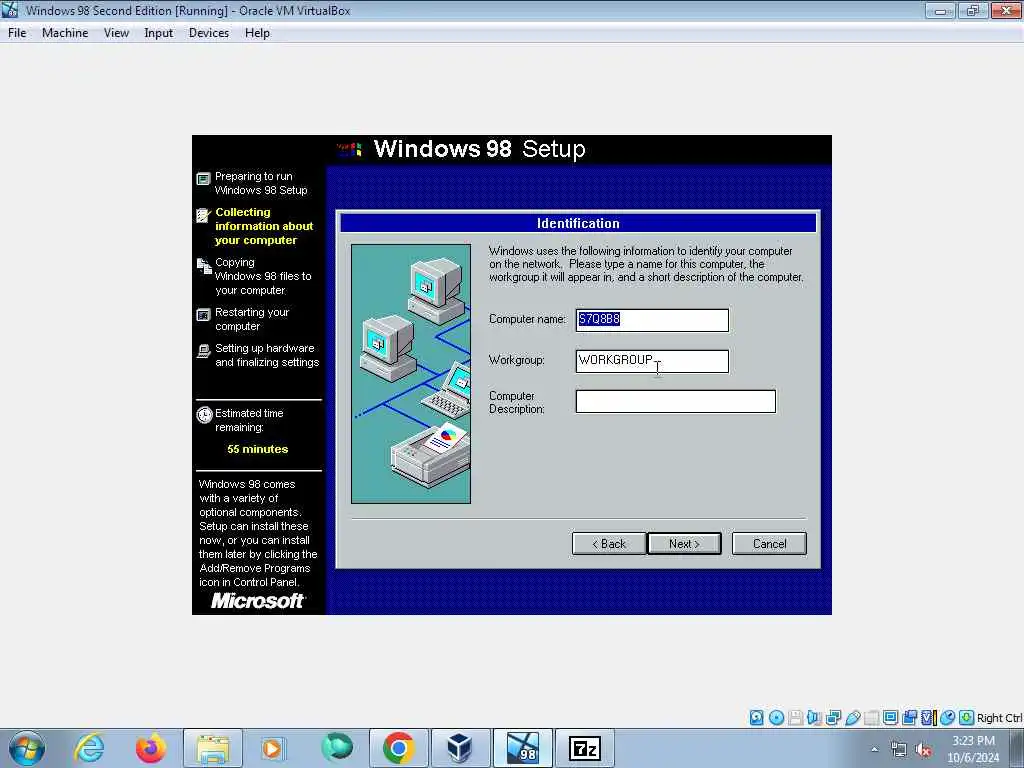
Task: Click the muted volume tray icon
Action: (923, 750)
